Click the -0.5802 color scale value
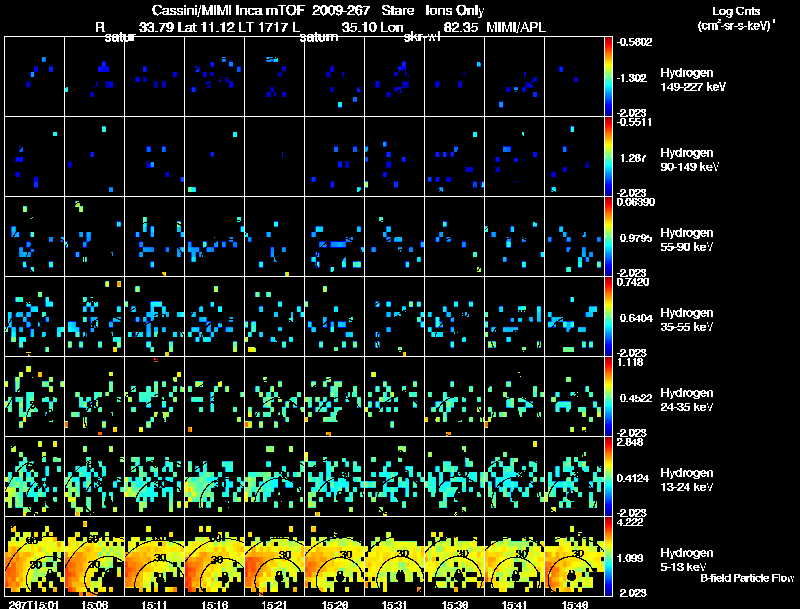800x609 pixels. (x=634, y=42)
